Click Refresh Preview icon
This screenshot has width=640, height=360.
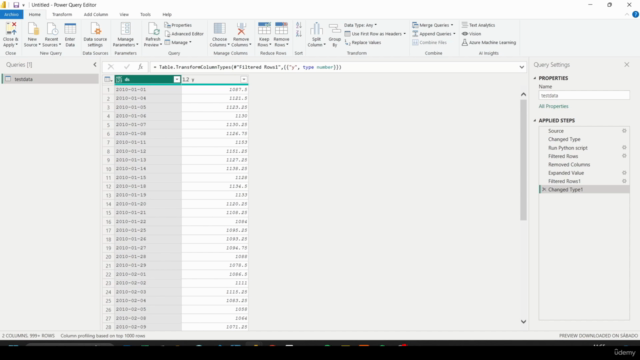[153, 30]
